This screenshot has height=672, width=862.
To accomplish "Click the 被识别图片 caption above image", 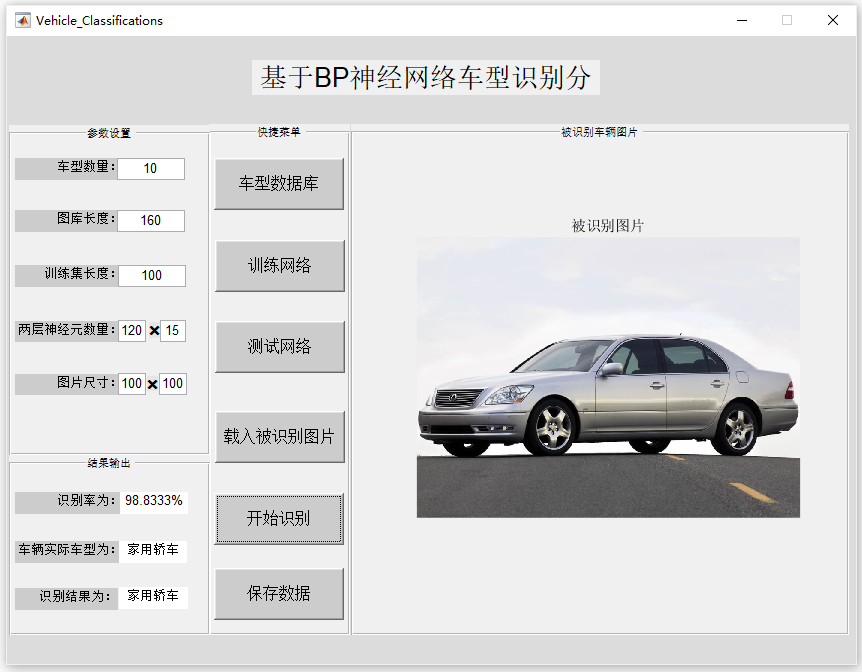I will click(x=607, y=226).
